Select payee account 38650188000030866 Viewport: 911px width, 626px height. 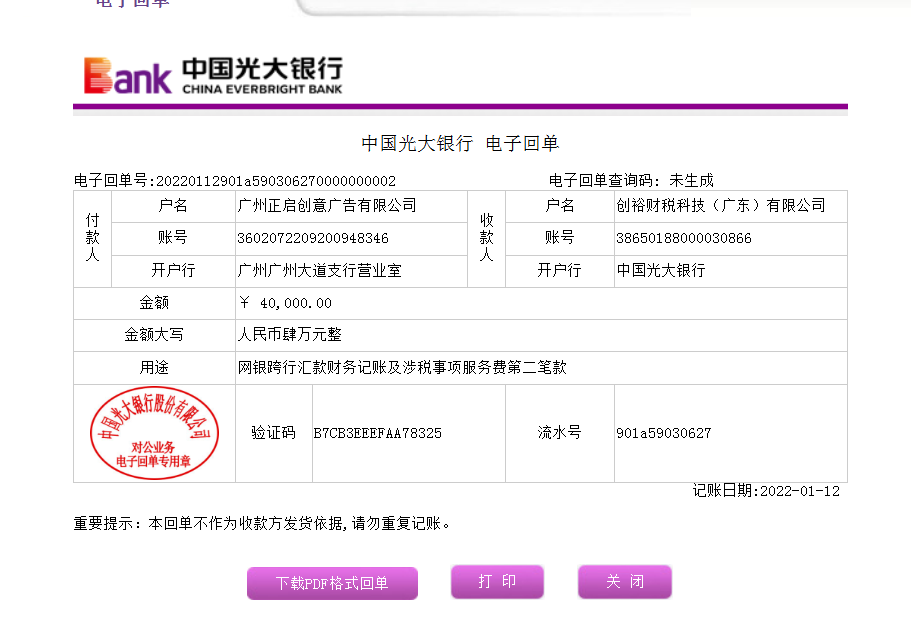coord(684,238)
